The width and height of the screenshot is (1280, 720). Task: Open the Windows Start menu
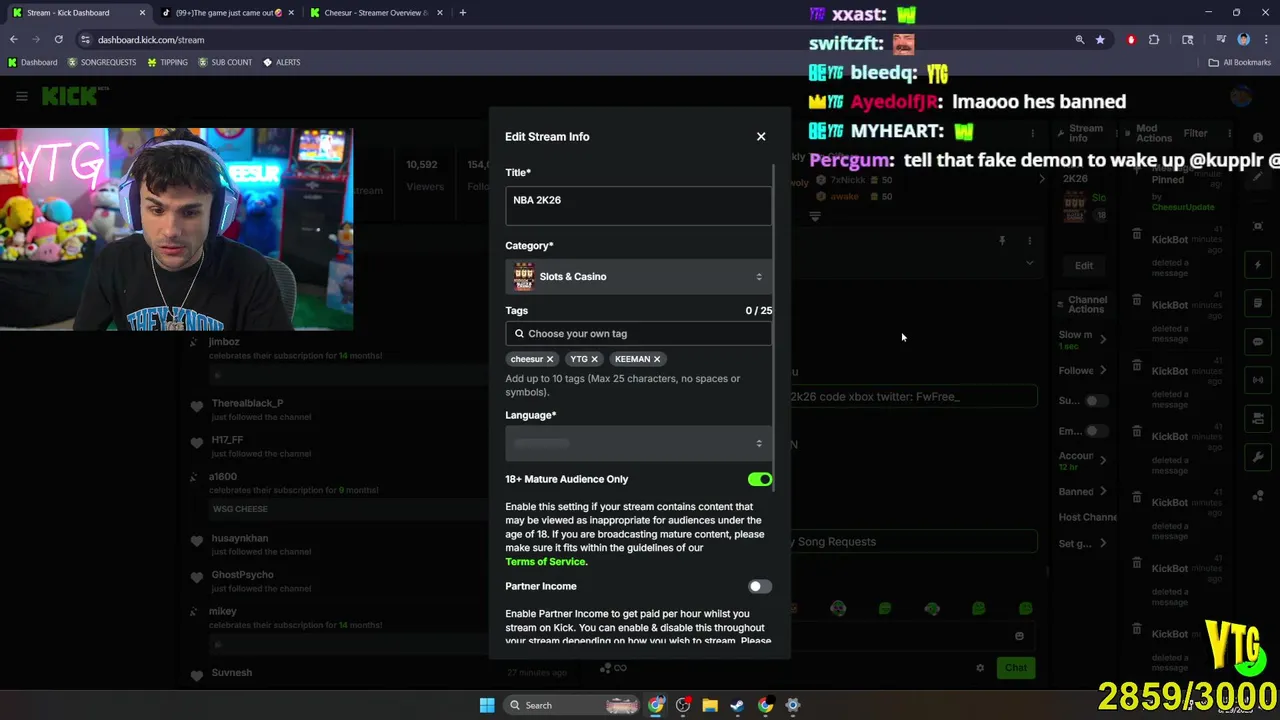pos(487,705)
